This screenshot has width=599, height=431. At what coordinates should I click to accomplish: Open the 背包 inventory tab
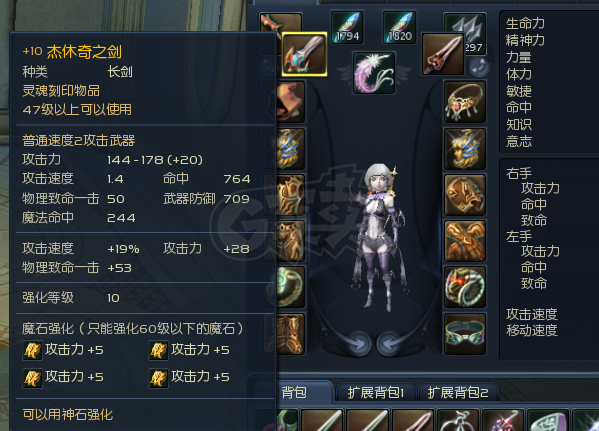tap(294, 392)
